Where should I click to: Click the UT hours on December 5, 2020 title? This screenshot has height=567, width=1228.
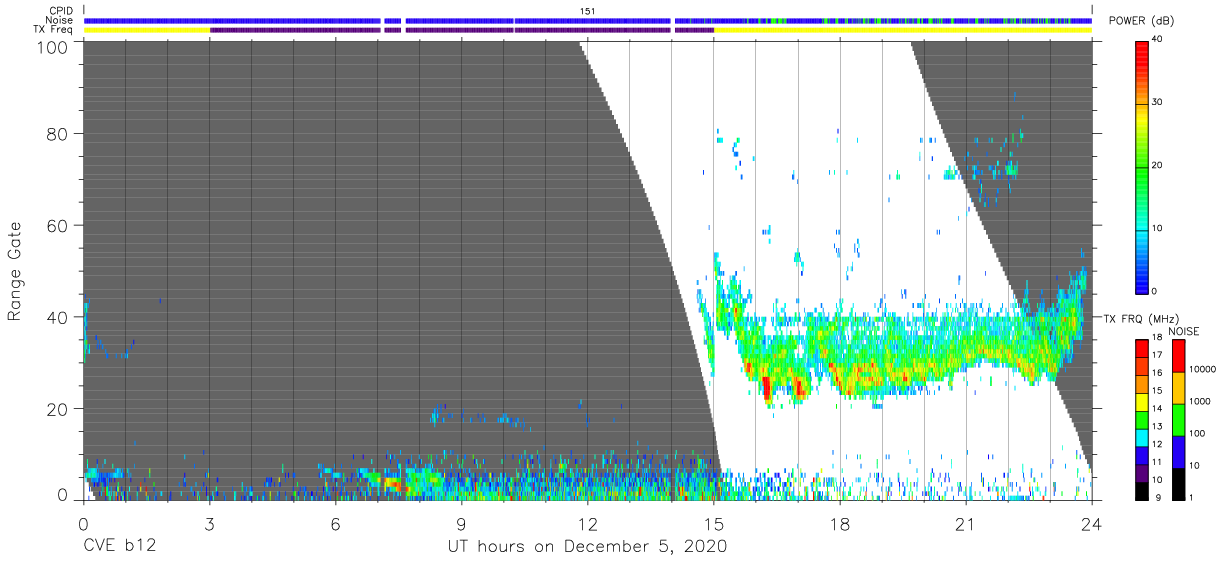point(587,546)
